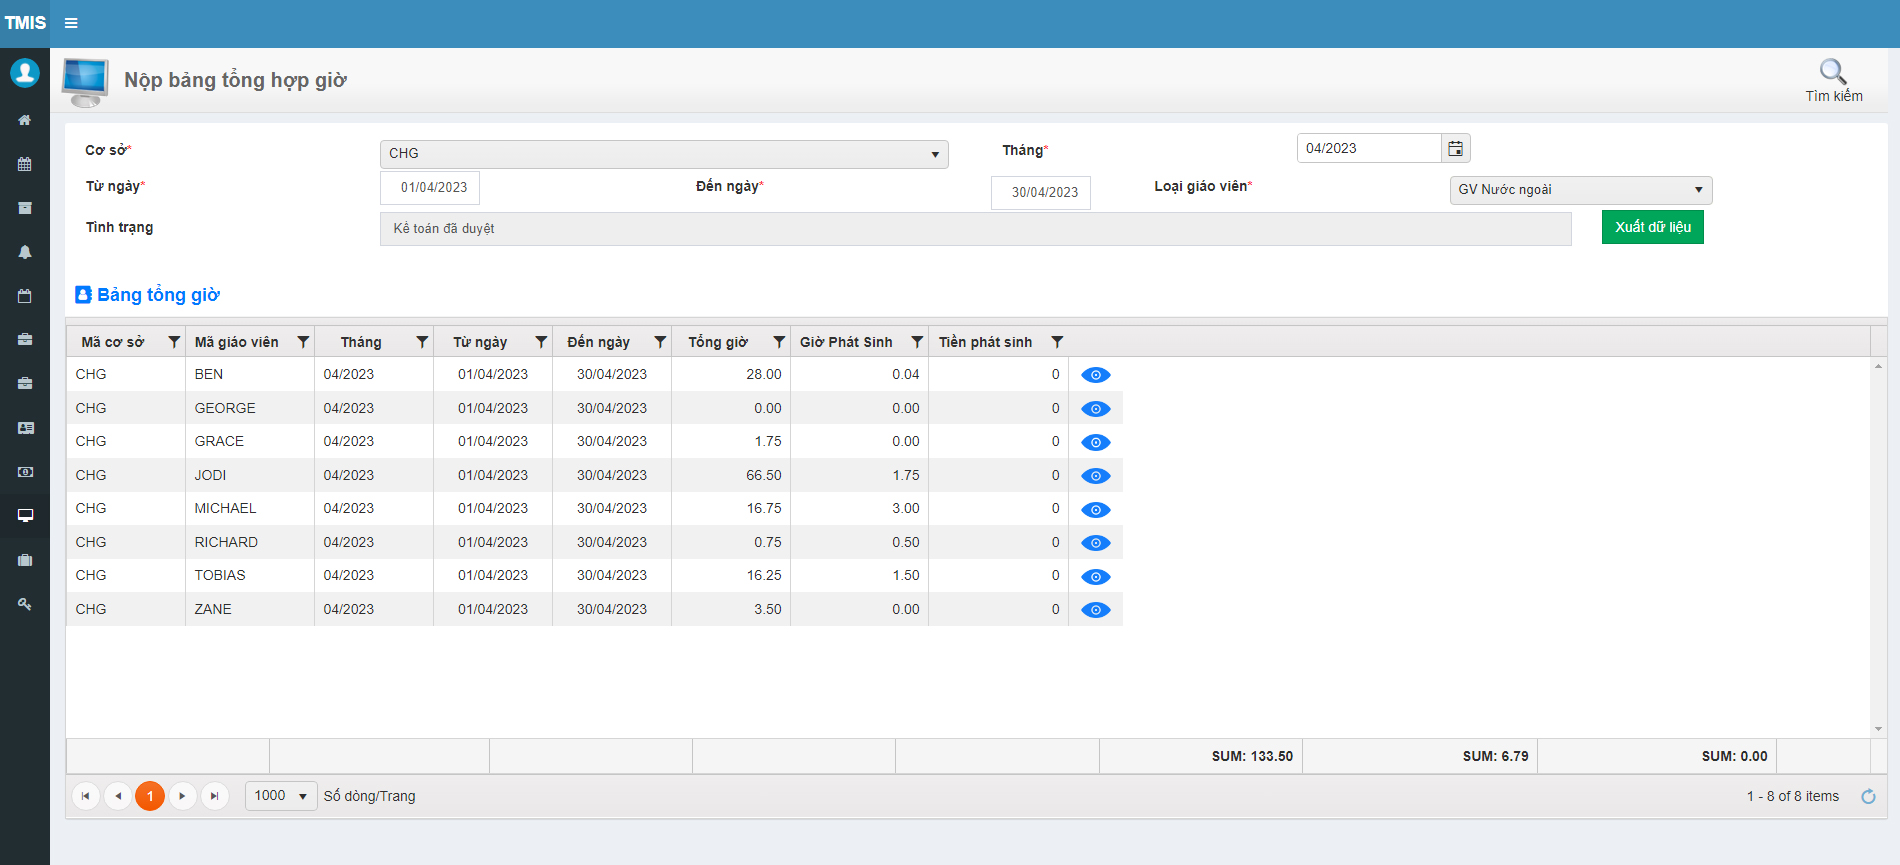This screenshot has width=1900, height=865.
Task: View details for the ZANE row
Action: point(1096,610)
